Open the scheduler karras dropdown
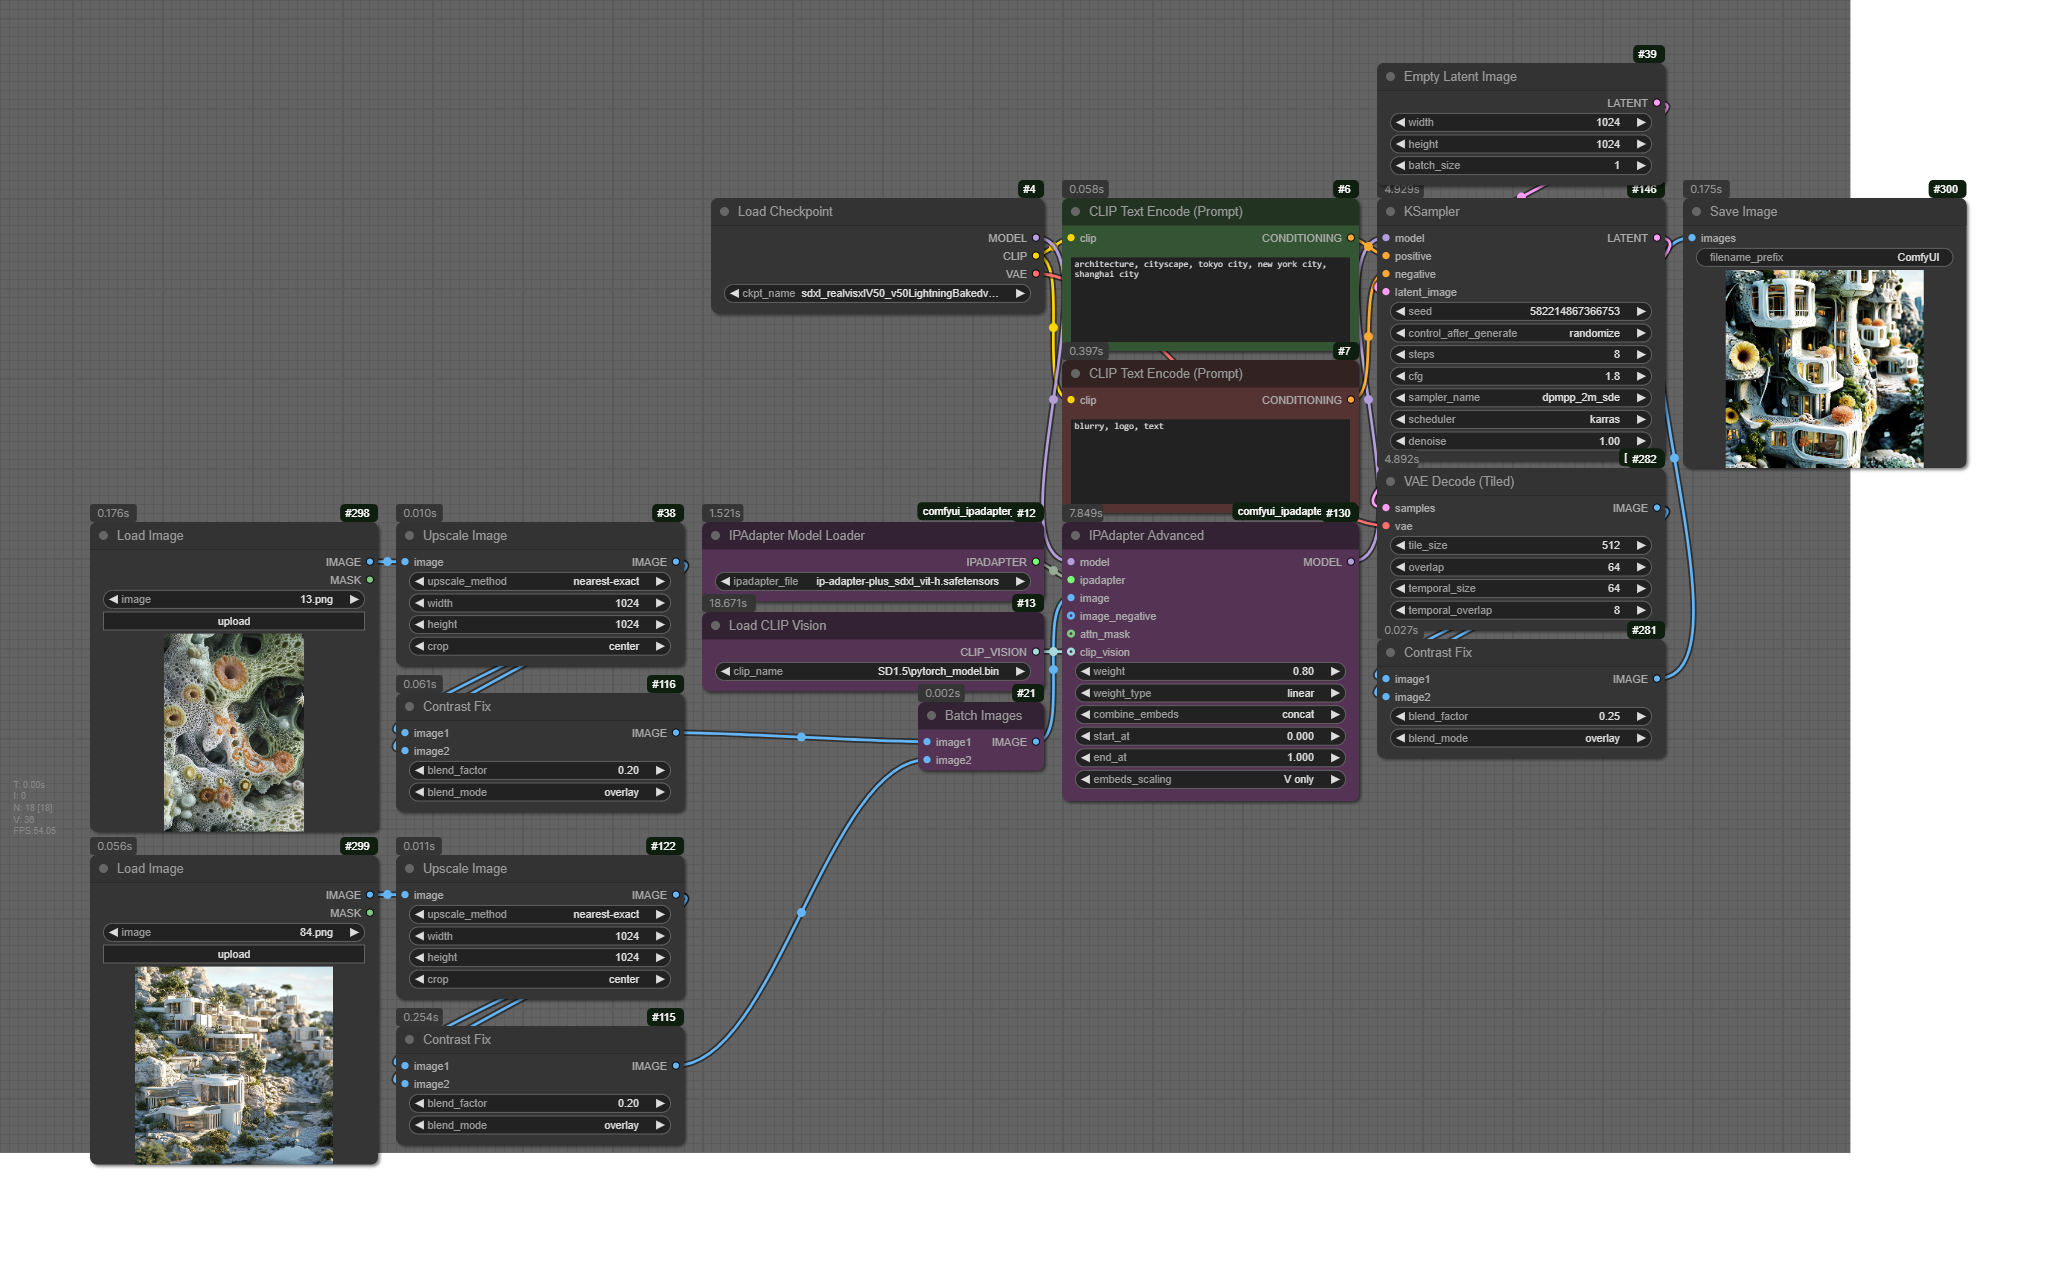The image size is (2056, 1281). tap(1520, 420)
